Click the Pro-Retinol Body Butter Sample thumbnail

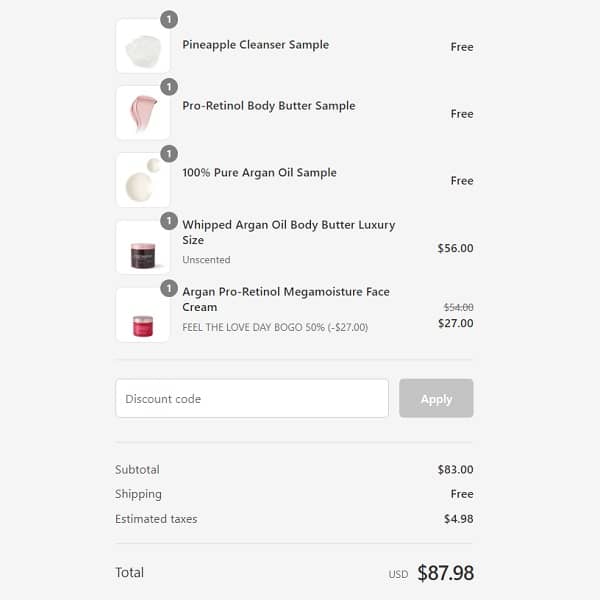(143, 113)
